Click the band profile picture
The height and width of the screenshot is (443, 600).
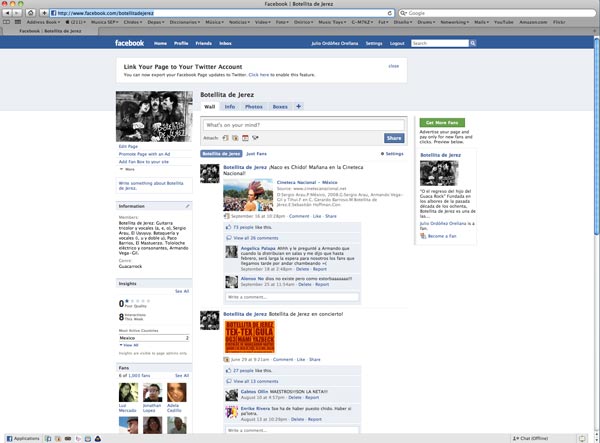pyautogui.click(x=154, y=116)
